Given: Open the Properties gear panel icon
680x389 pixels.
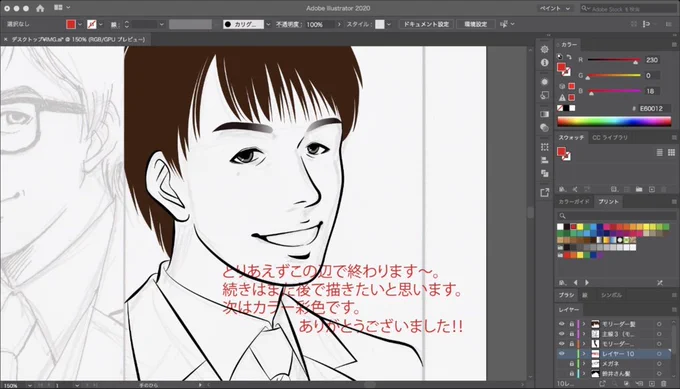Looking at the screenshot, I should pyautogui.click(x=545, y=49).
